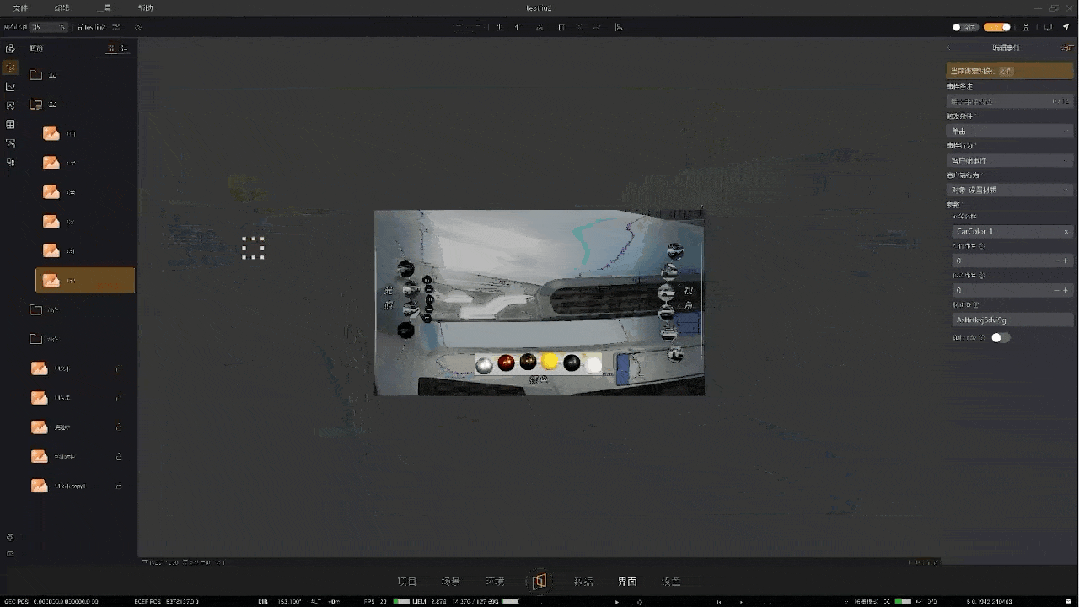Image resolution: width=1079 pixels, height=607 pixels.
Task: Open the CarColor 1 dropdown
Action: (1009, 231)
